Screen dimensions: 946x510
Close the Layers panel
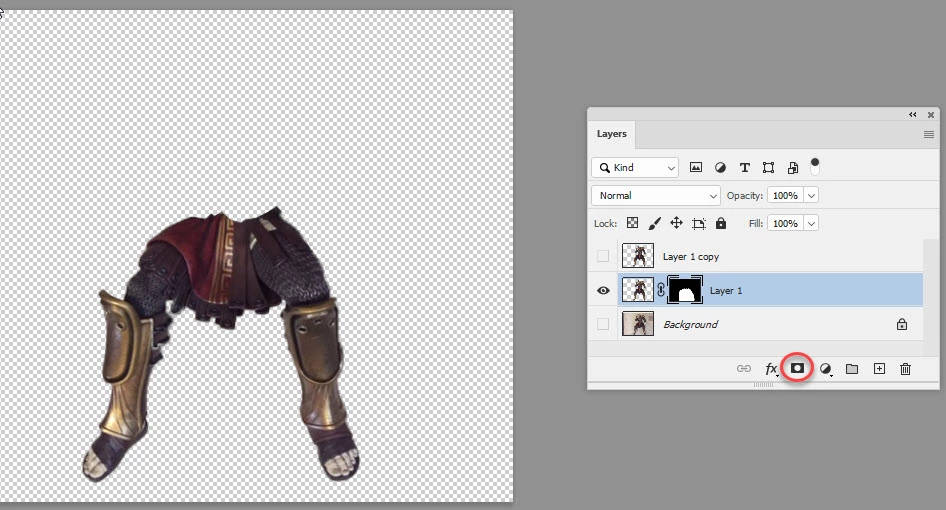931,115
